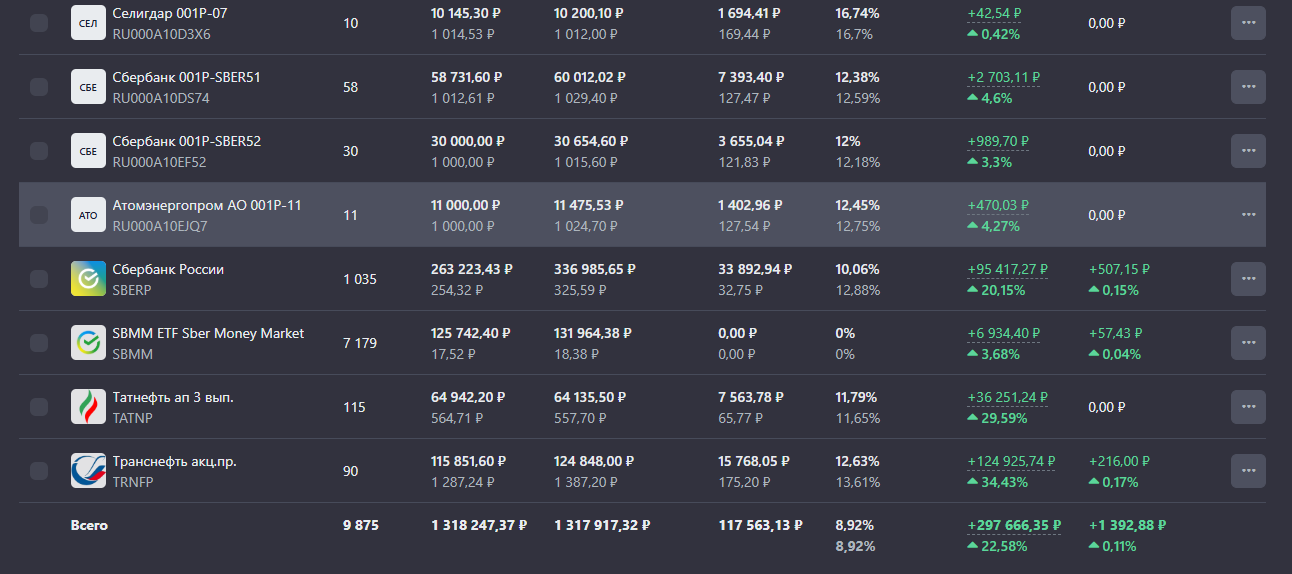This screenshot has width=1292, height=574.
Task: Tick the checkbox for Селигдар 001P-07
Action: [x=39, y=23]
